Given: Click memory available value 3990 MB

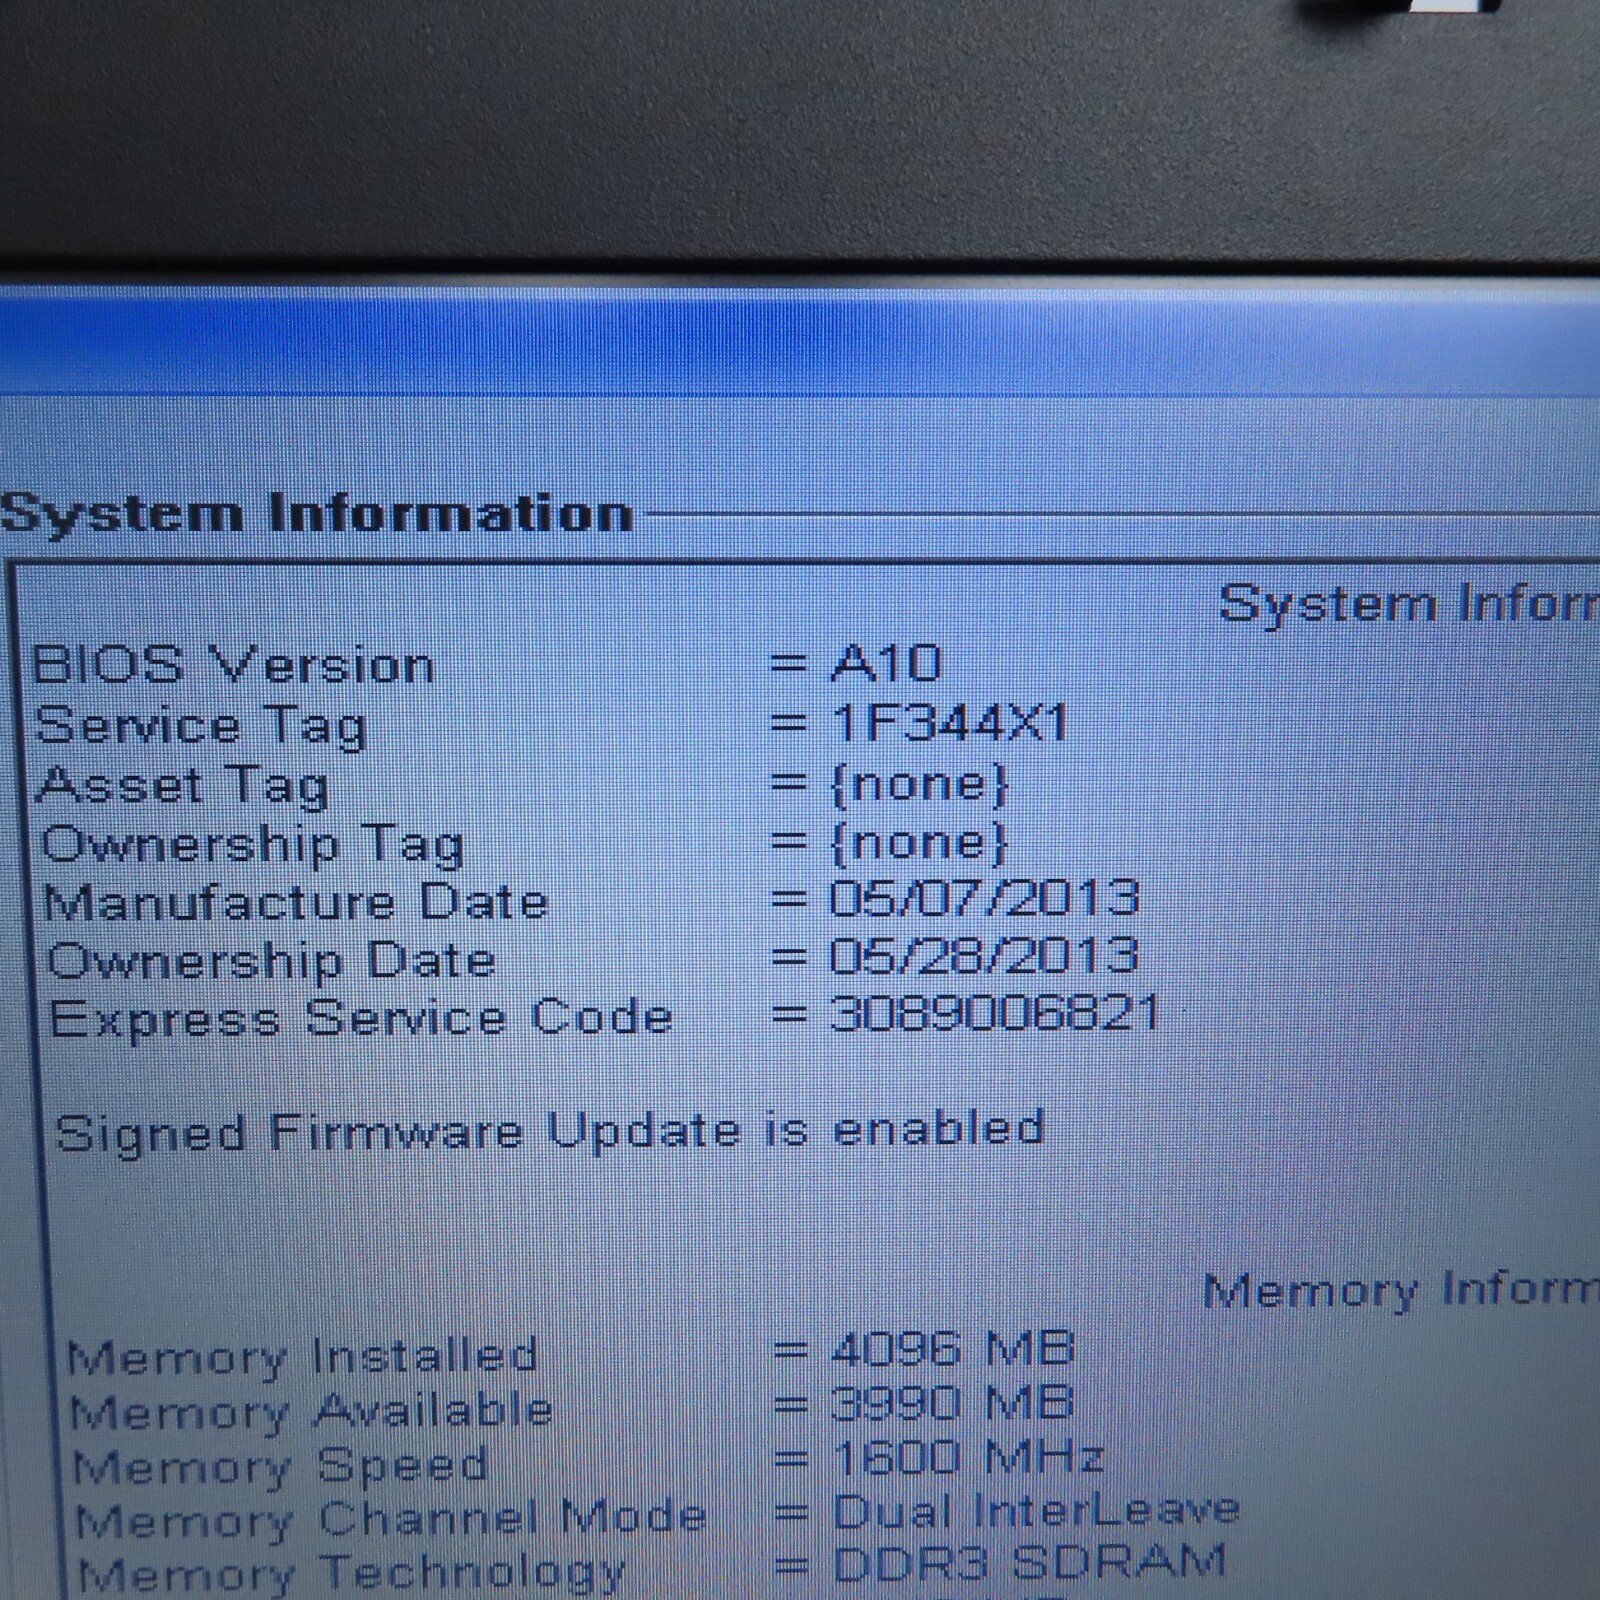Looking at the screenshot, I should pyautogui.click(x=952, y=1403).
